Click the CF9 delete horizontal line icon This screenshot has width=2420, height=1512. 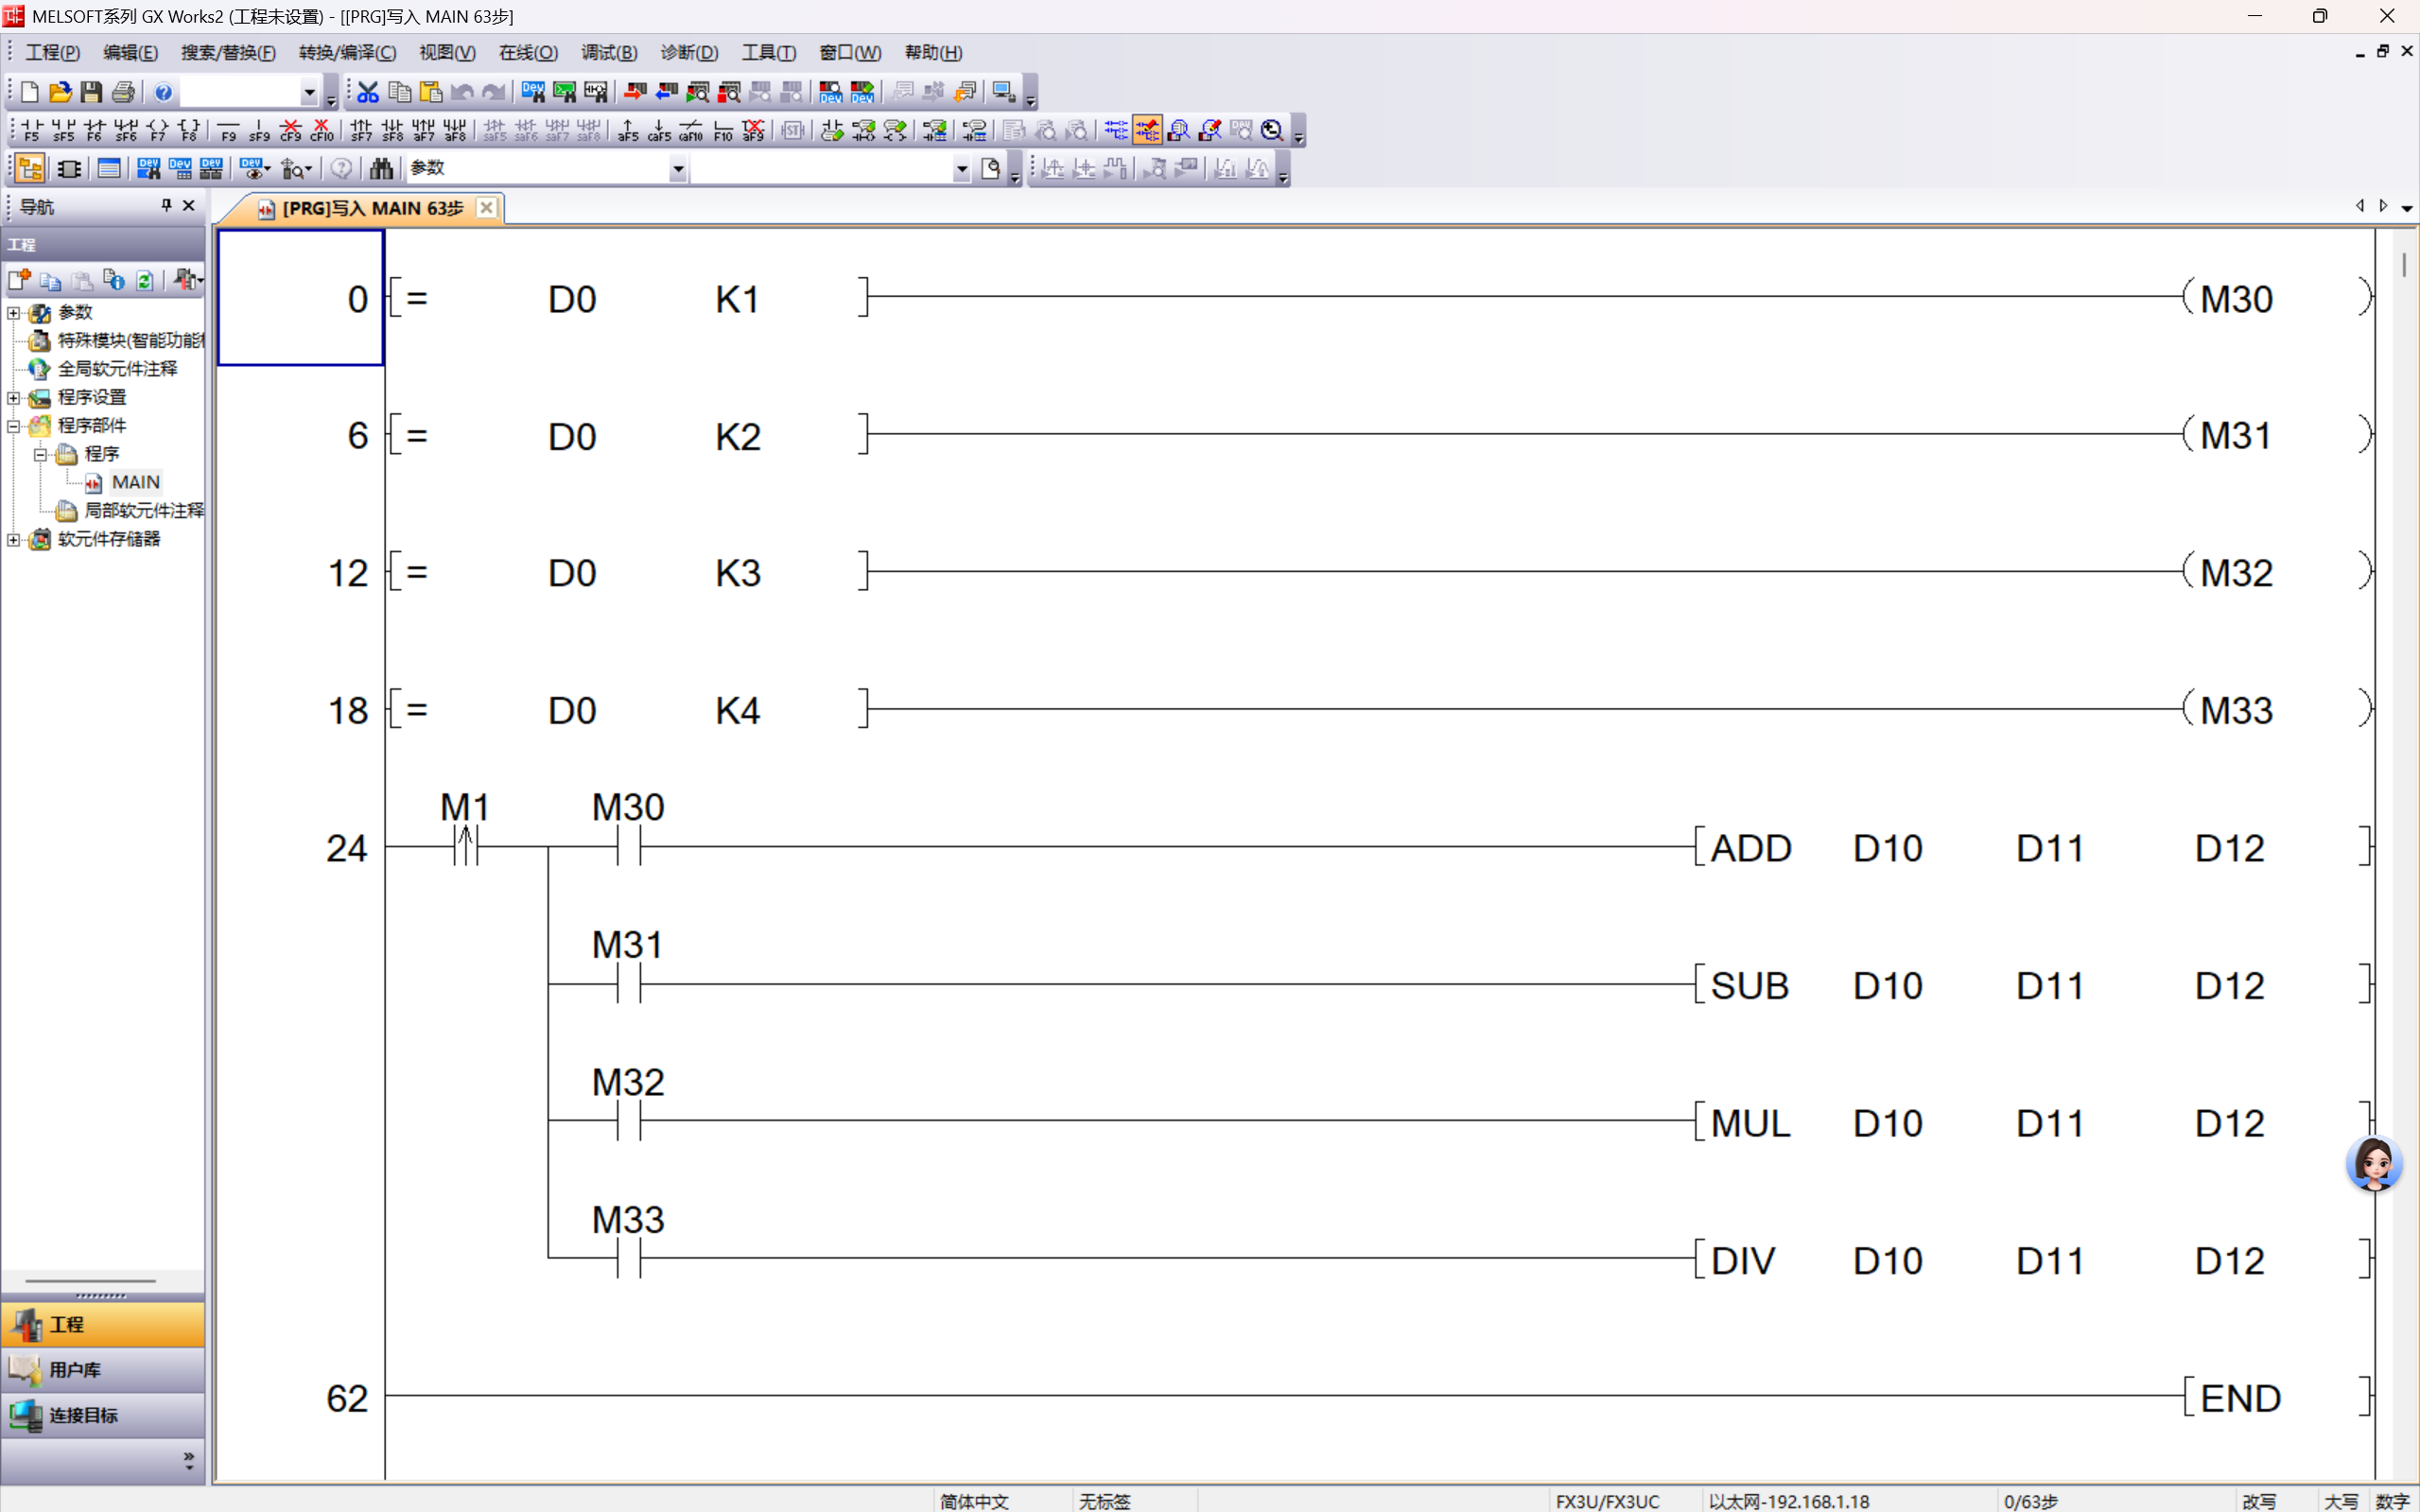tap(290, 130)
